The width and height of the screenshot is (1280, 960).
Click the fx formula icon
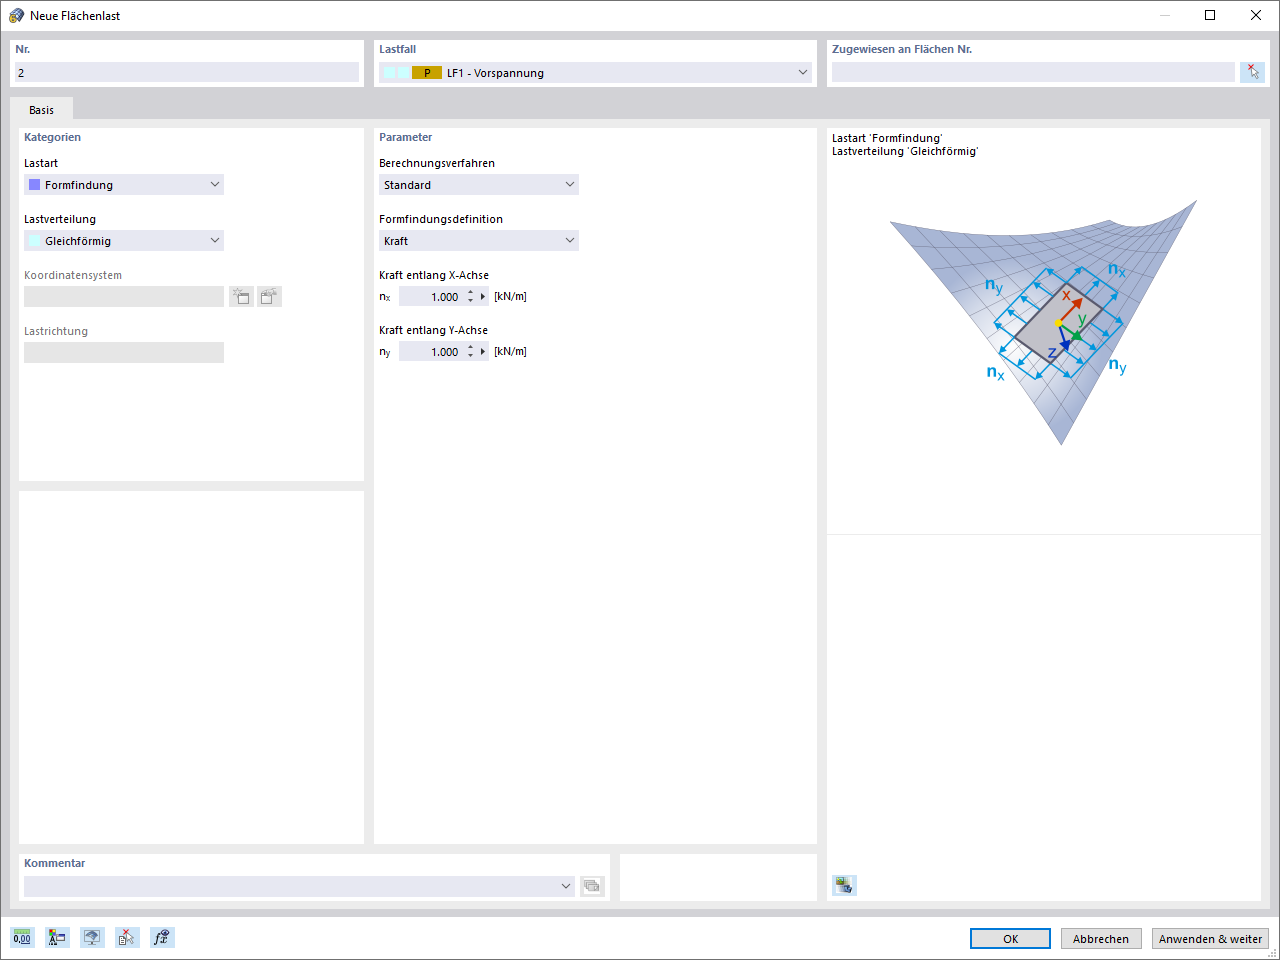point(162,937)
